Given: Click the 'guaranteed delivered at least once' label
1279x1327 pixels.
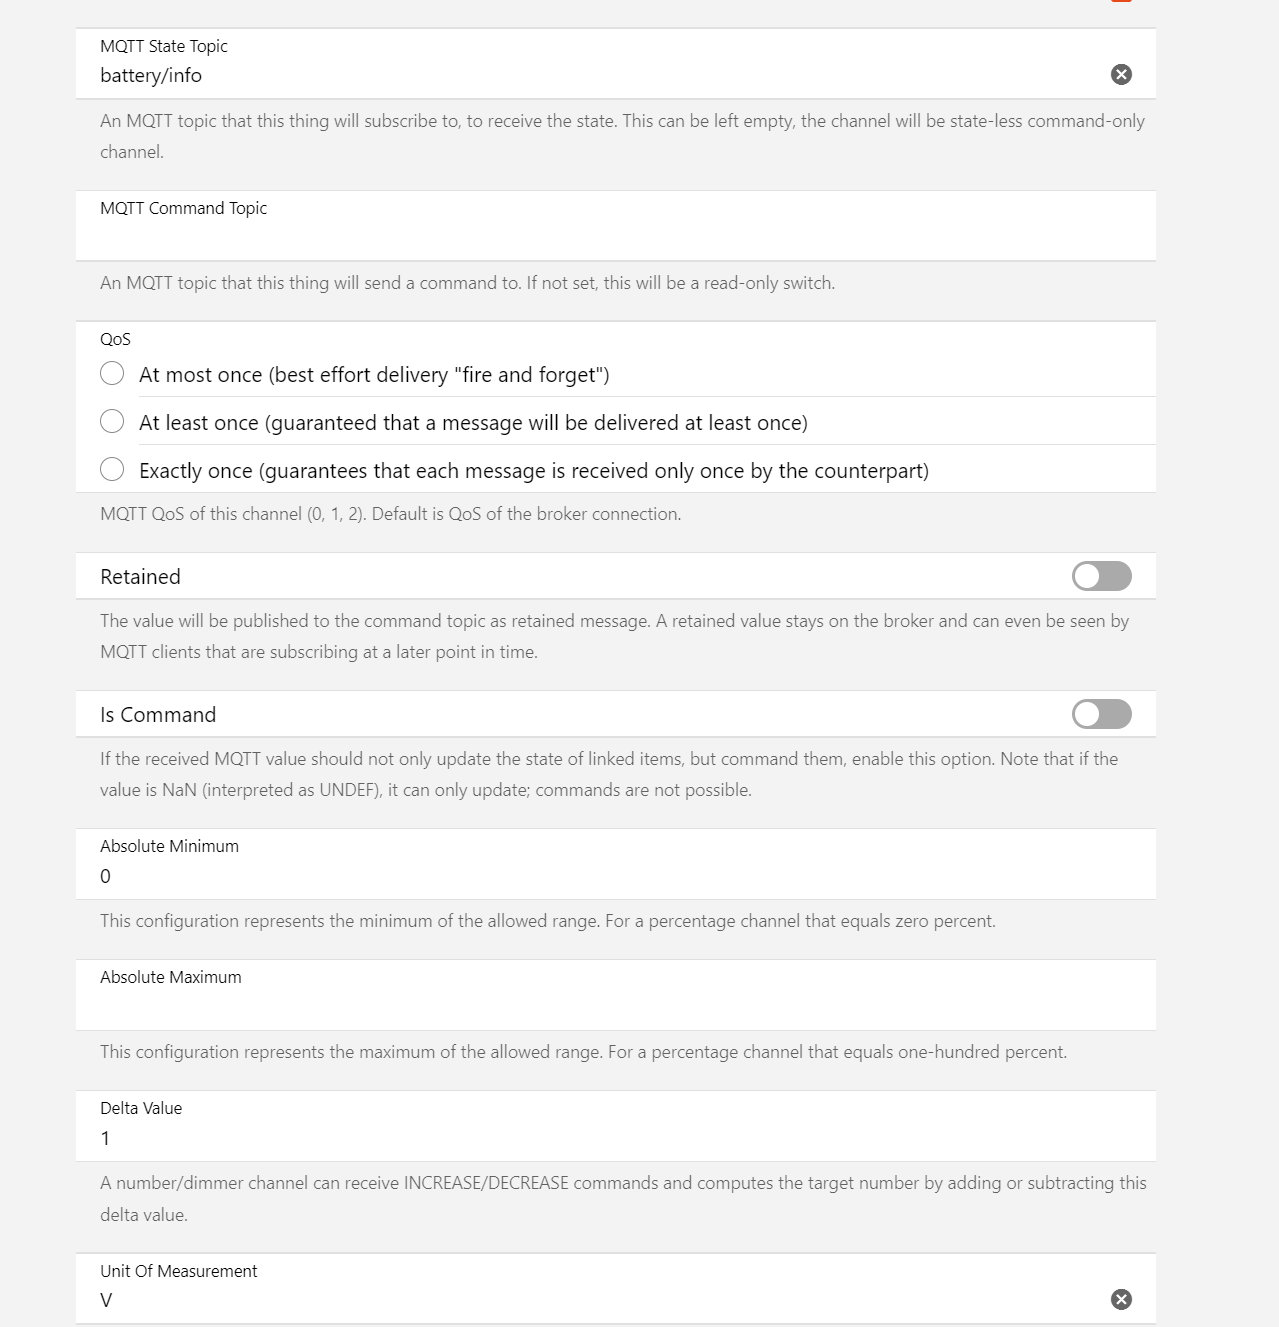Looking at the screenshot, I should pyautogui.click(x=473, y=423).
